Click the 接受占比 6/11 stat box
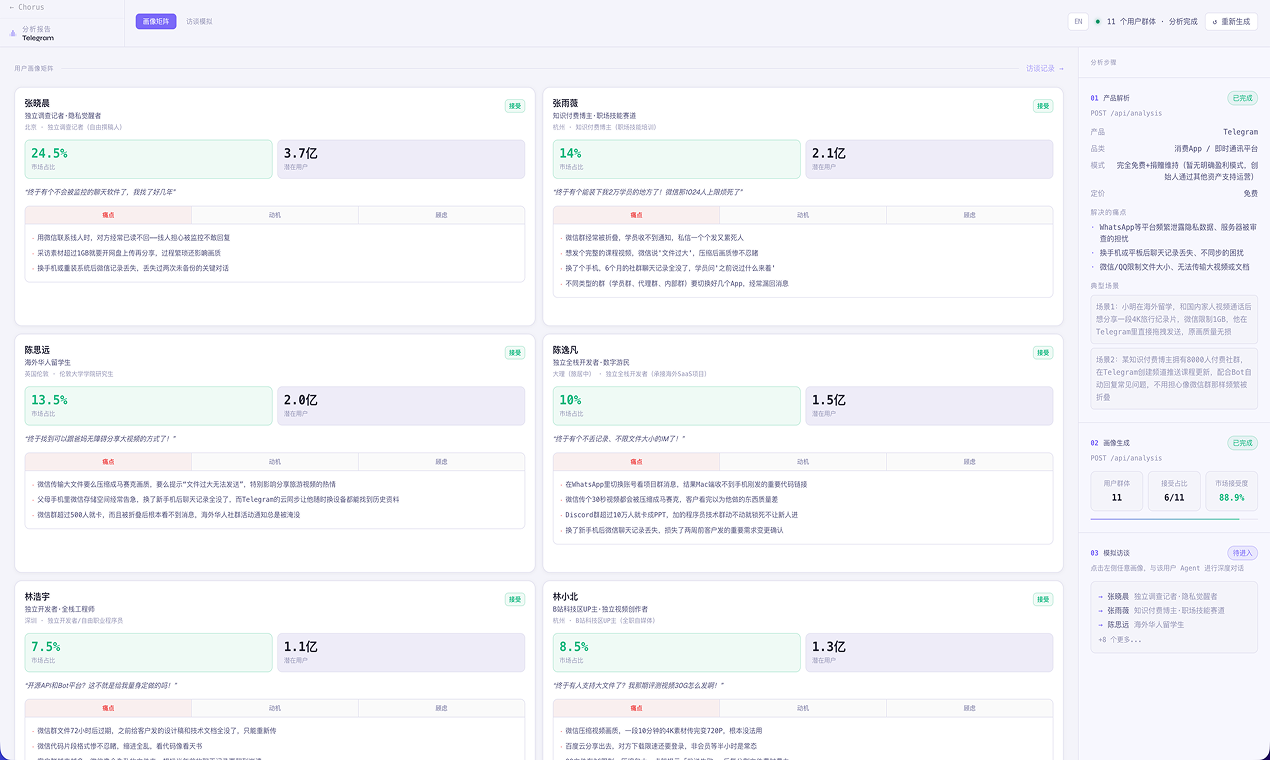Screen dimensions: 1270x760 (x=1174, y=491)
